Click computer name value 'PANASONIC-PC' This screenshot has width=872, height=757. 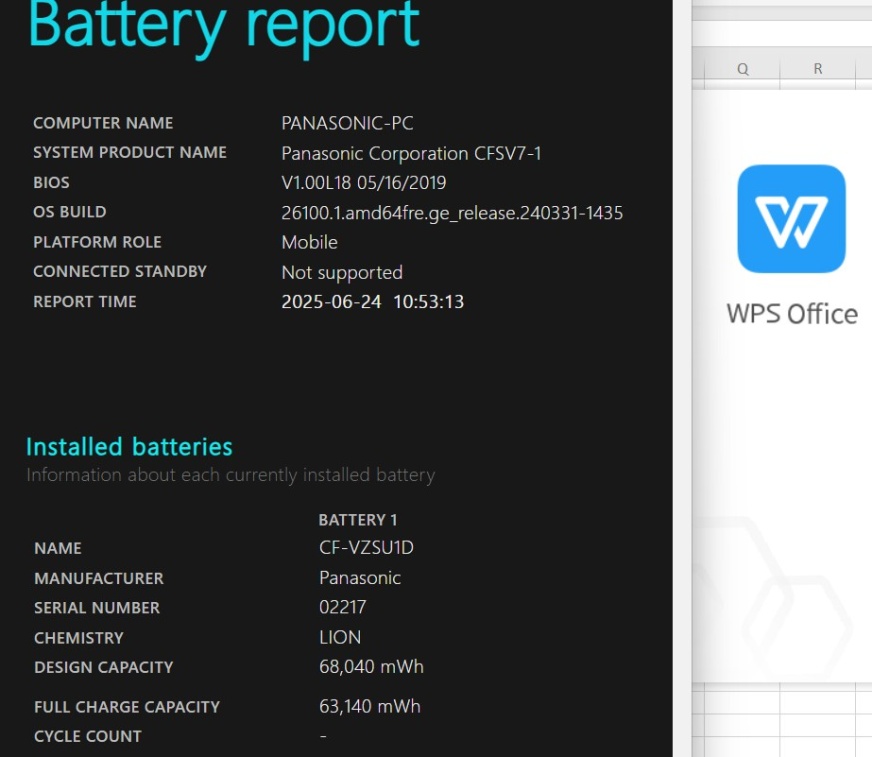pos(347,123)
